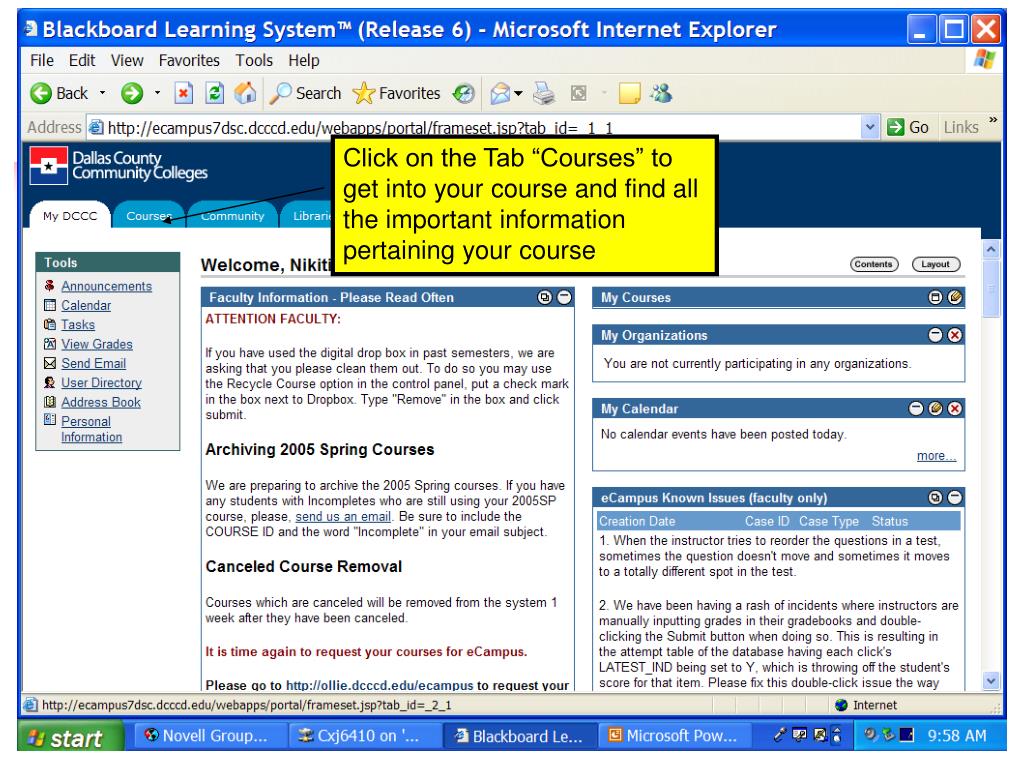Print the page with the printer icon
The image size is (1024, 768).
click(544, 93)
